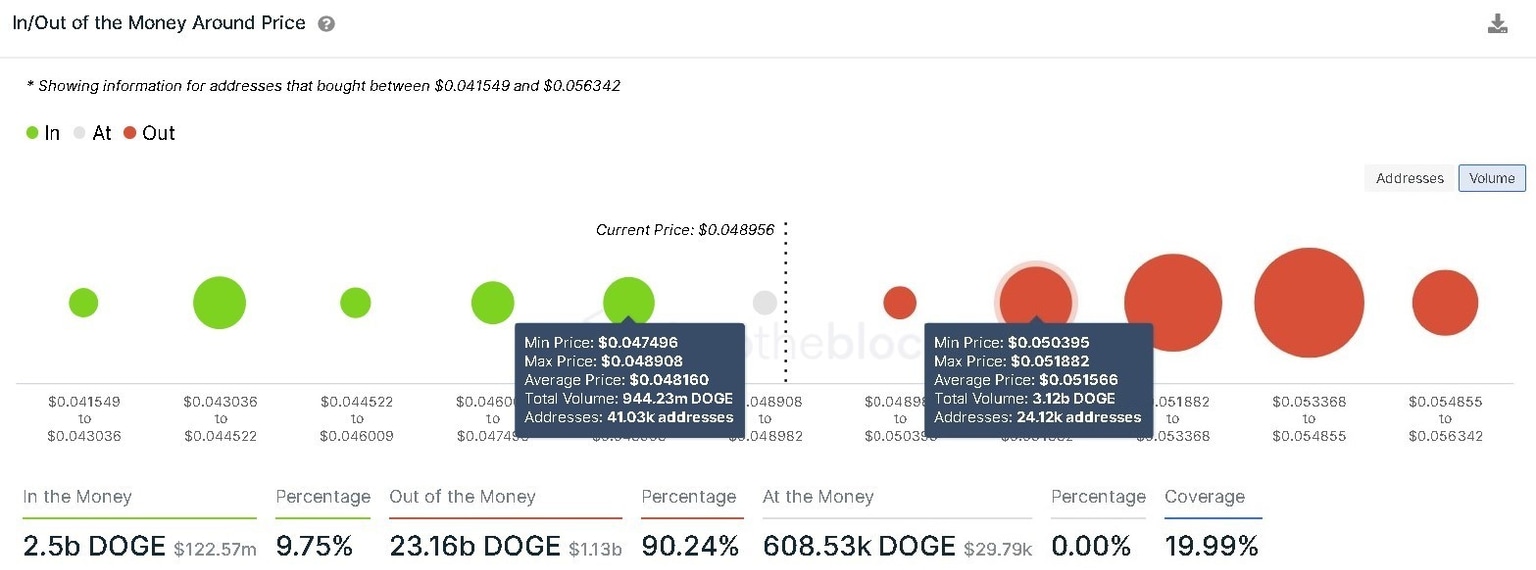Toggle the red Out legend item
1536x570 pixels.
149,133
